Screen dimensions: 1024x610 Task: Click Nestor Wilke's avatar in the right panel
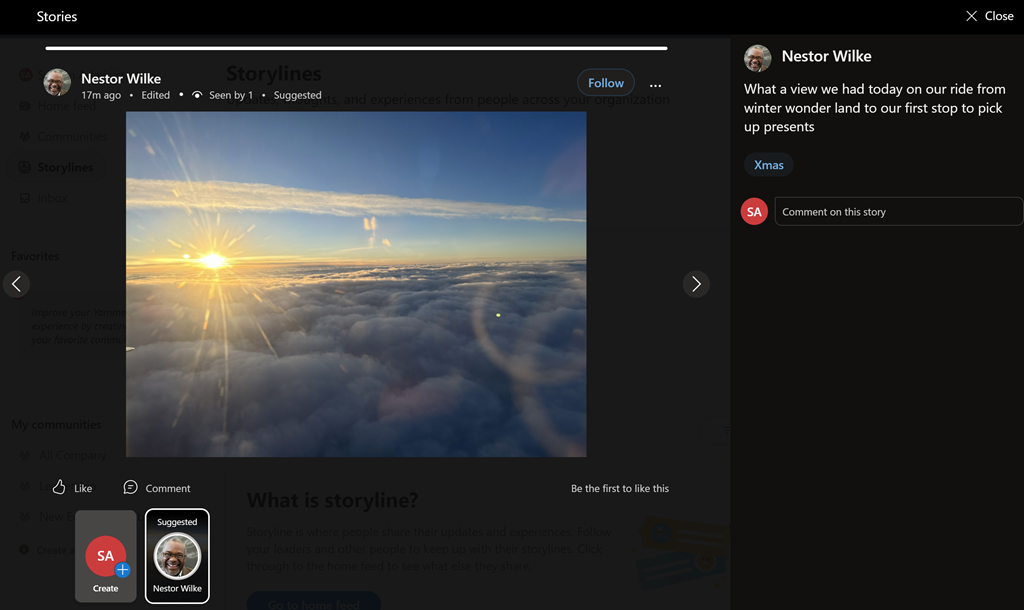click(758, 58)
